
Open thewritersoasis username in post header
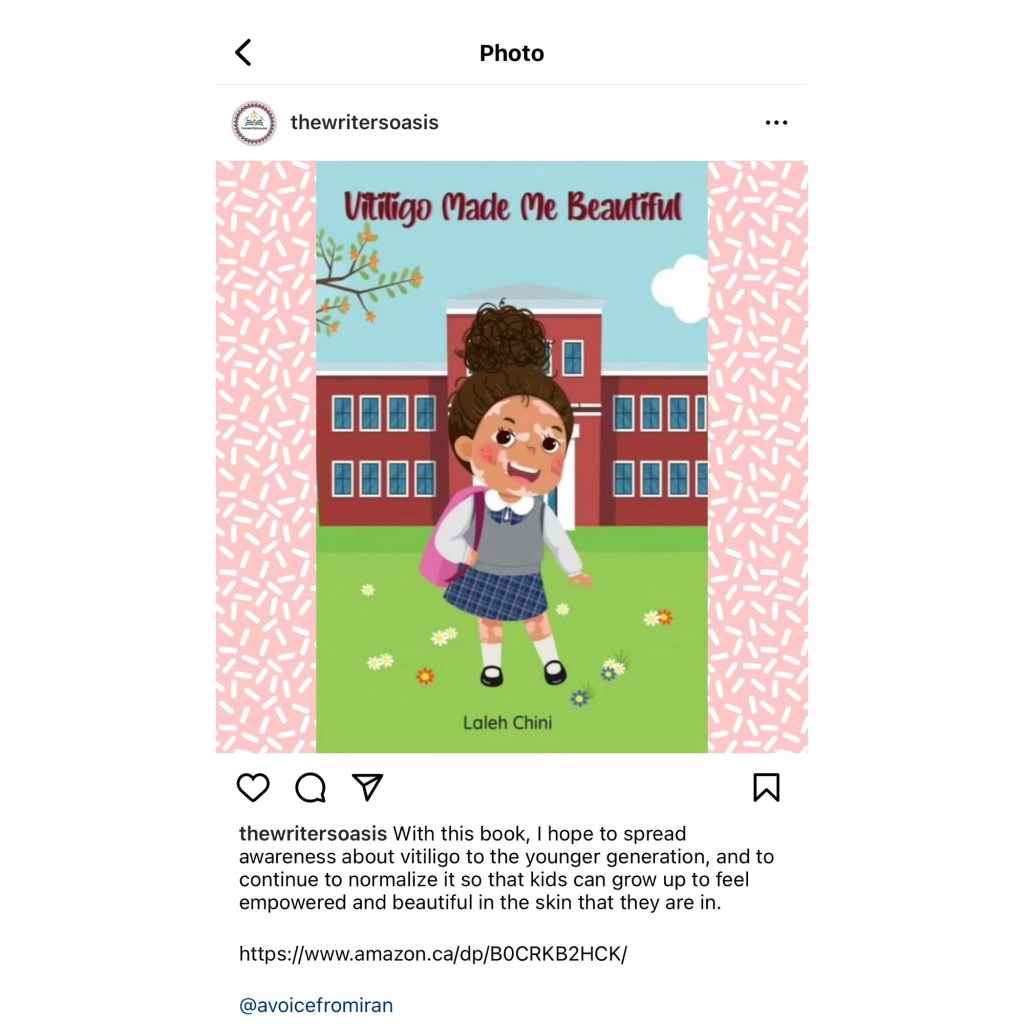click(x=364, y=122)
